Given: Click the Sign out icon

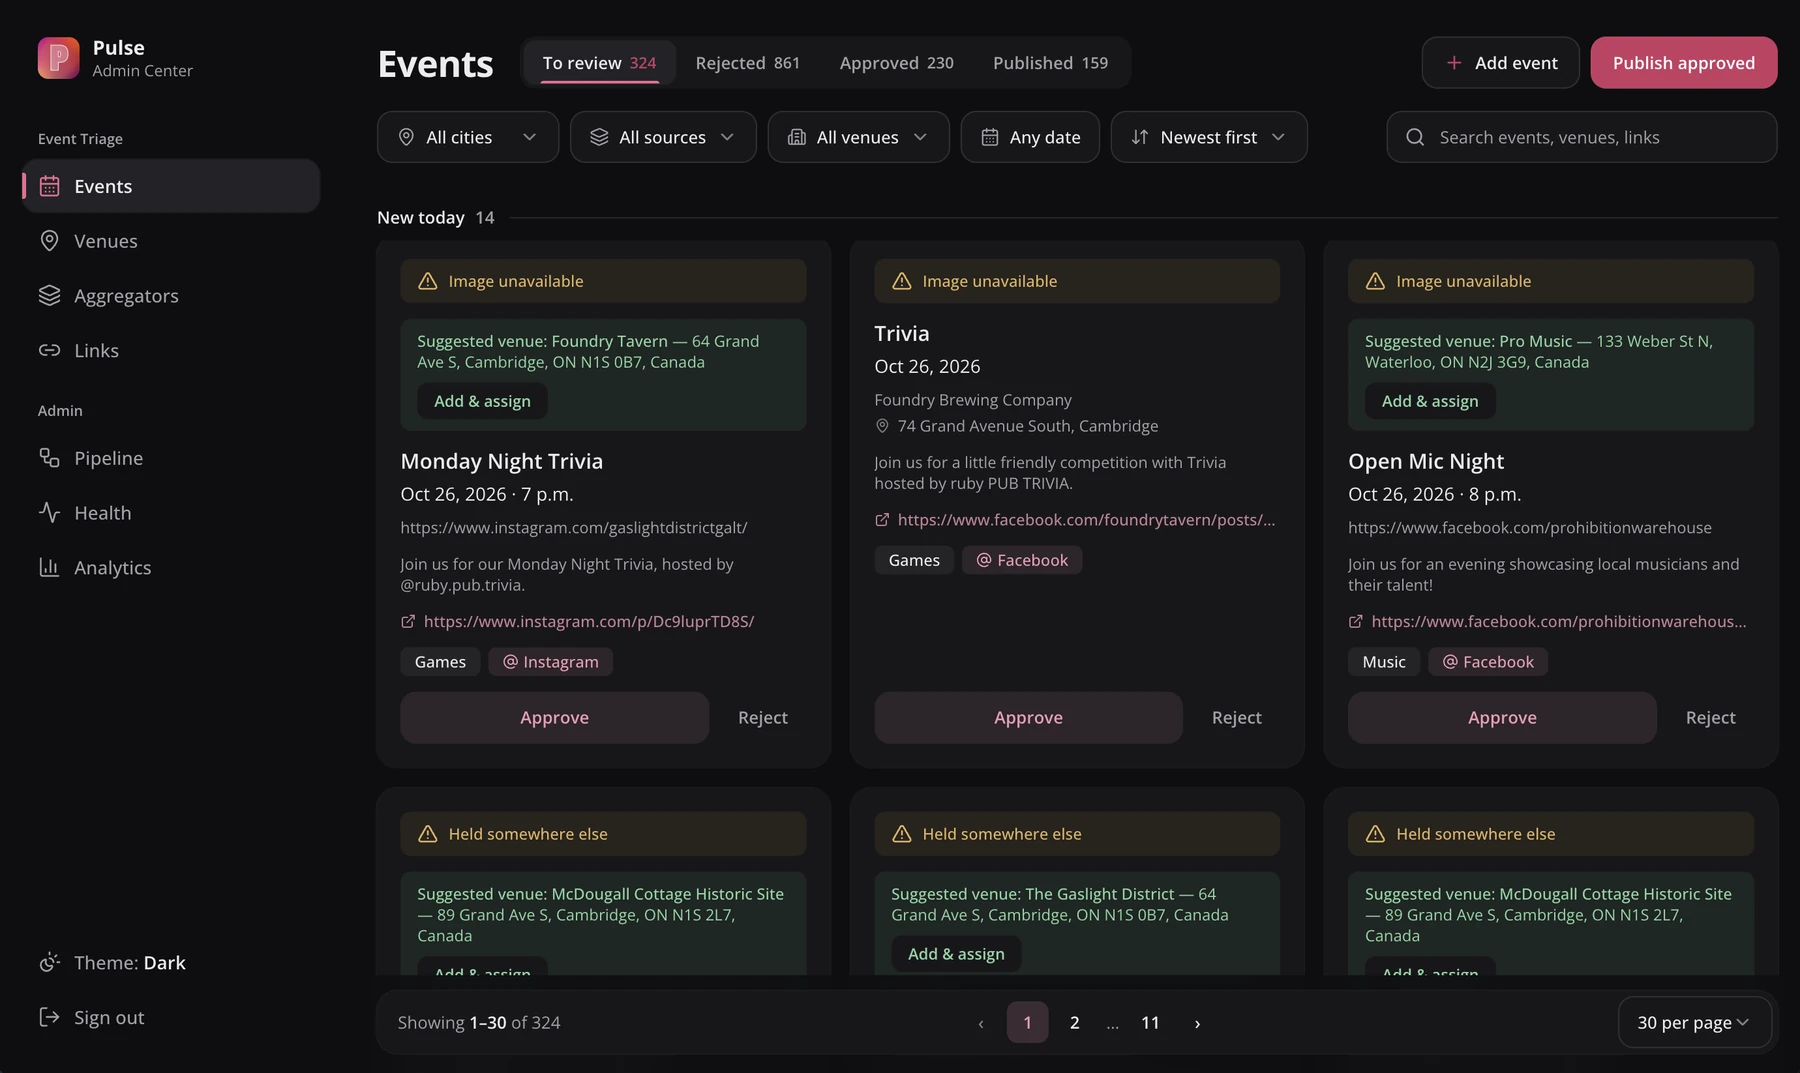Looking at the screenshot, I should tap(49, 1017).
